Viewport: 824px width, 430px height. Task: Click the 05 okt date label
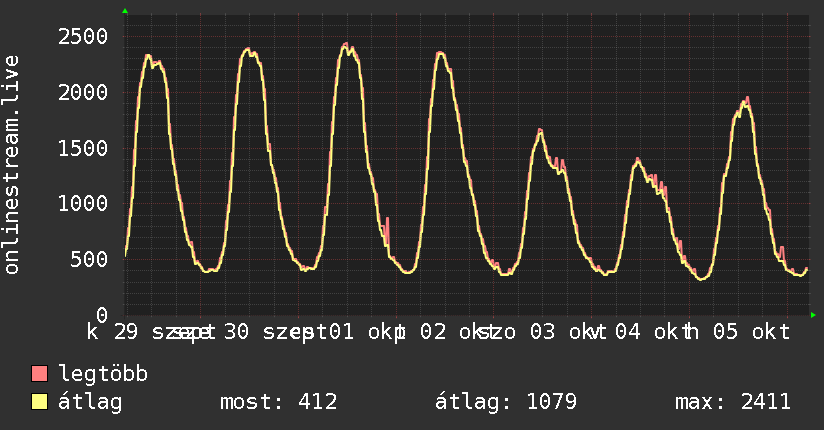(x=751, y=332)
